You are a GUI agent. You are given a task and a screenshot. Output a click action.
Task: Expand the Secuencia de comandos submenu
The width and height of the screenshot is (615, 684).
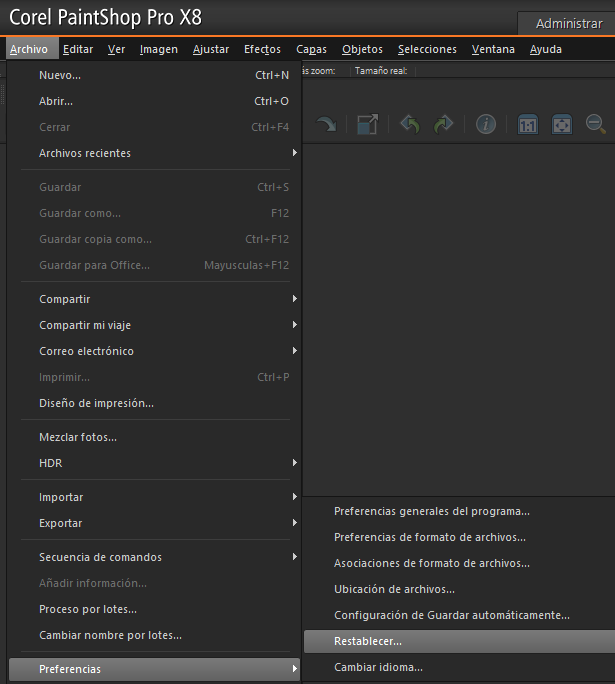[x=155, y=557]
